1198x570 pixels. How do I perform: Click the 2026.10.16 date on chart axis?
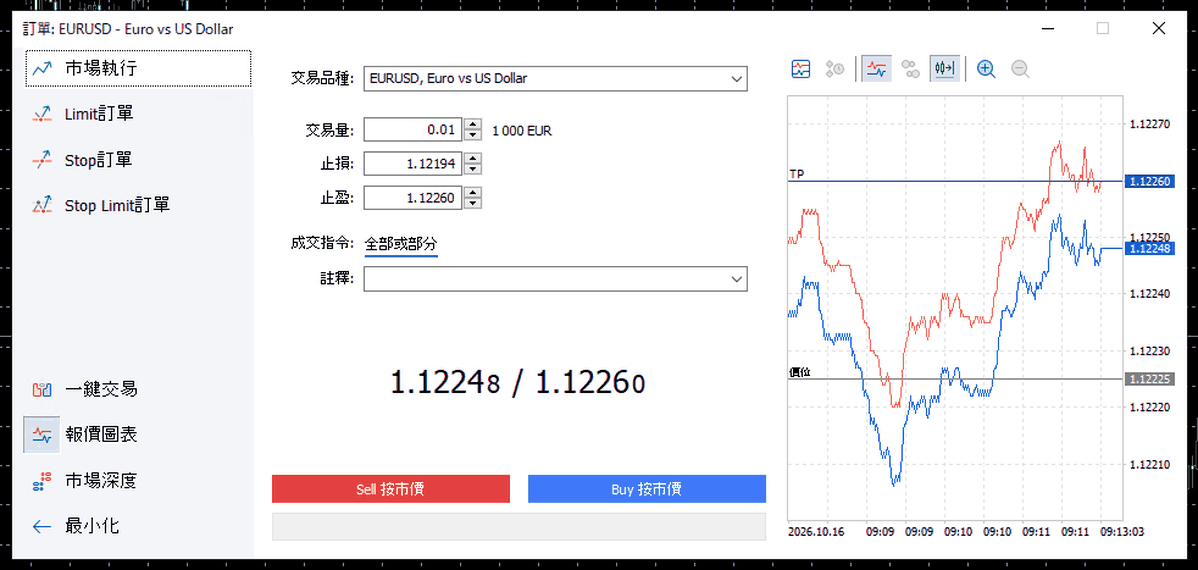817,531
